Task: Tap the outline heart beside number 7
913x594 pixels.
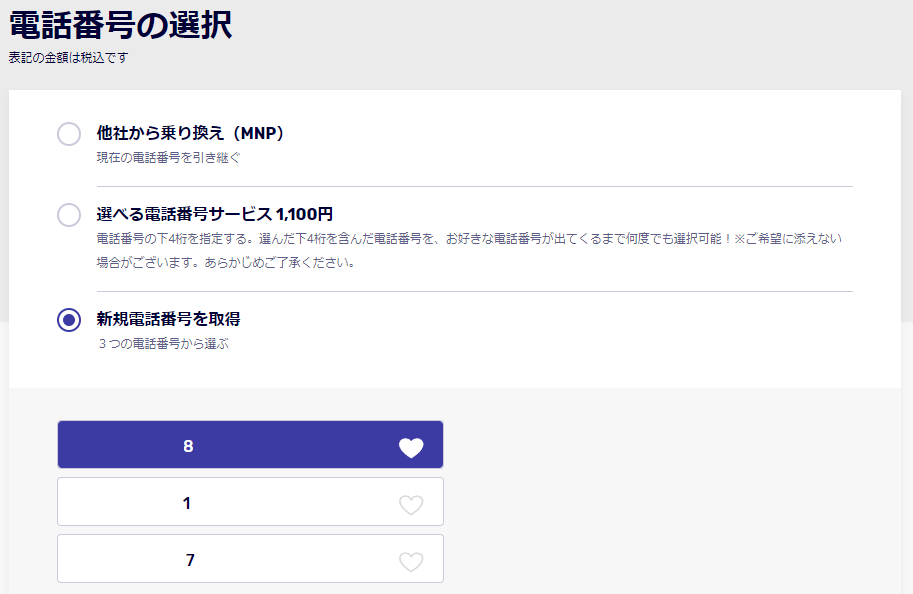Action: 411,561
